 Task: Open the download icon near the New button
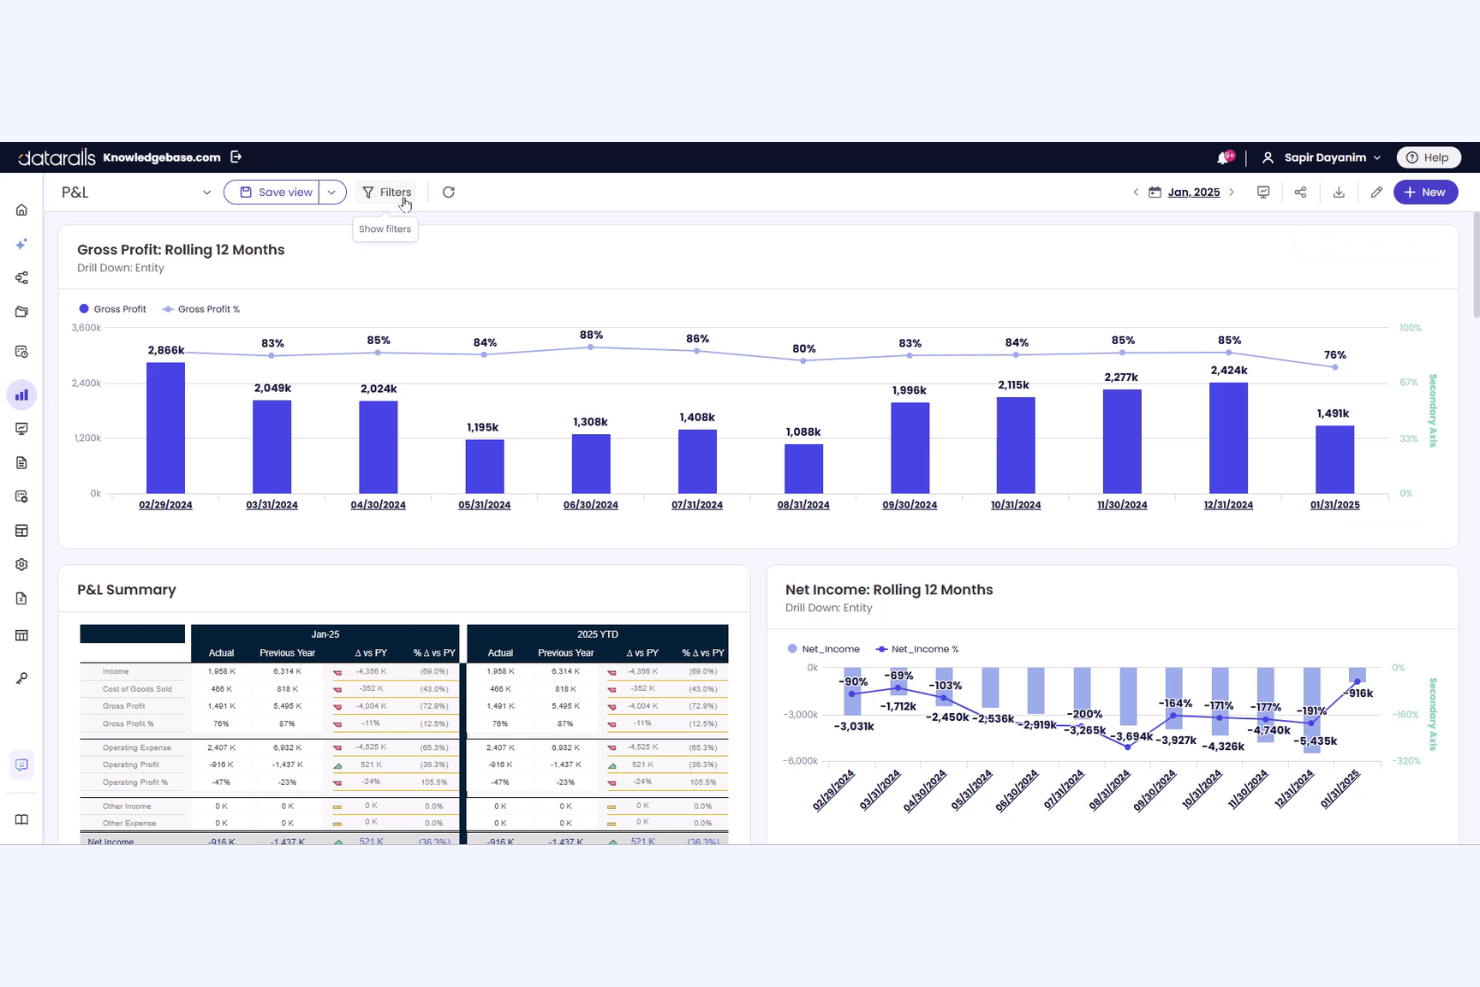(x=1339, y=191)
